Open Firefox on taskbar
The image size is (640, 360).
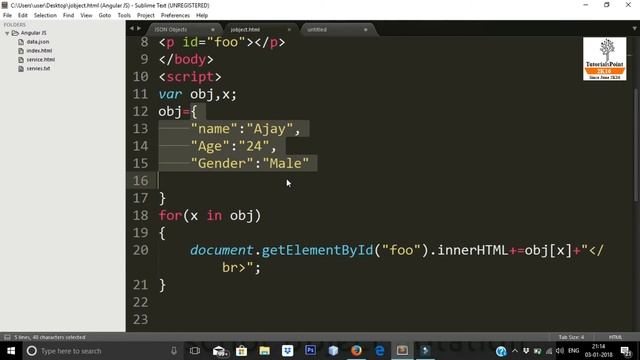[x=356, y=351]
